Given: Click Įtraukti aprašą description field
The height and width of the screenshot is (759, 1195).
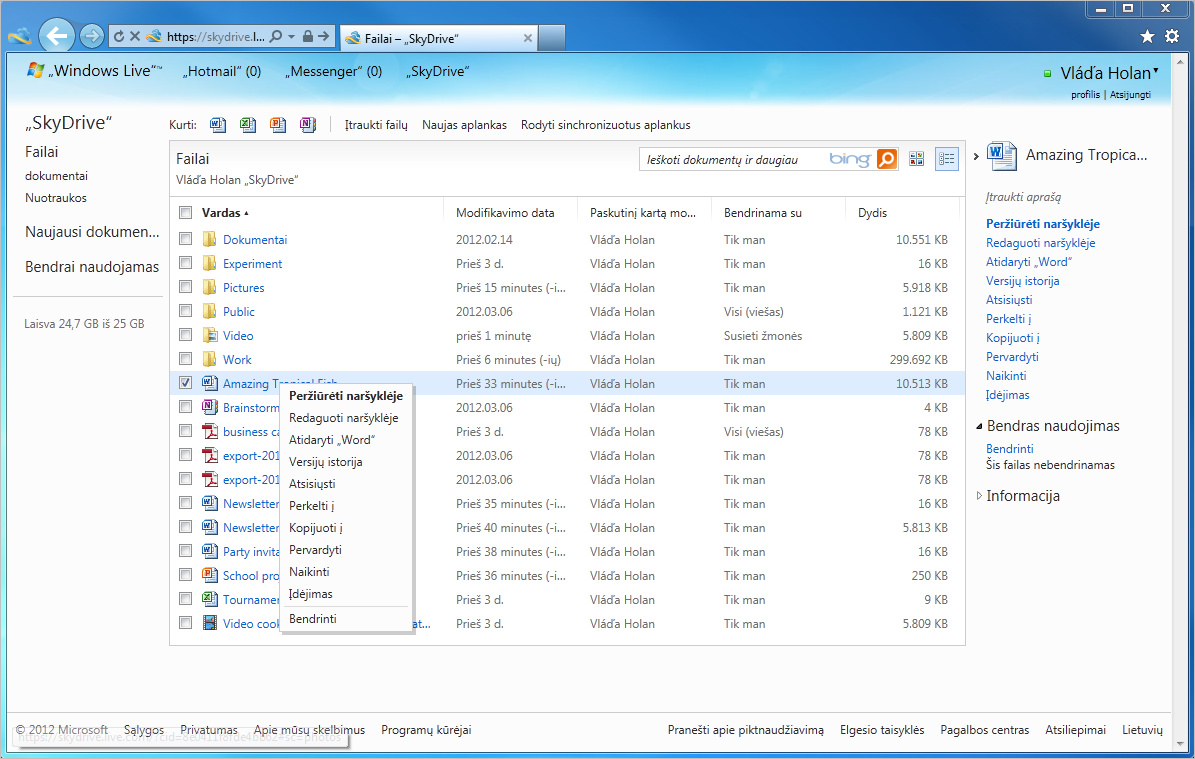Looking at the screenshot, I should tap(1023, 197).
